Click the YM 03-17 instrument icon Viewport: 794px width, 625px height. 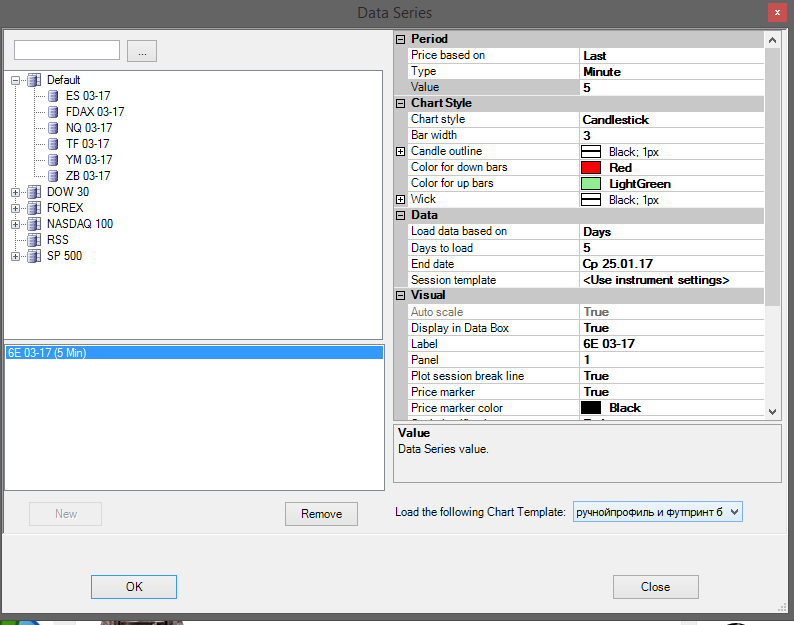(53, 160)
